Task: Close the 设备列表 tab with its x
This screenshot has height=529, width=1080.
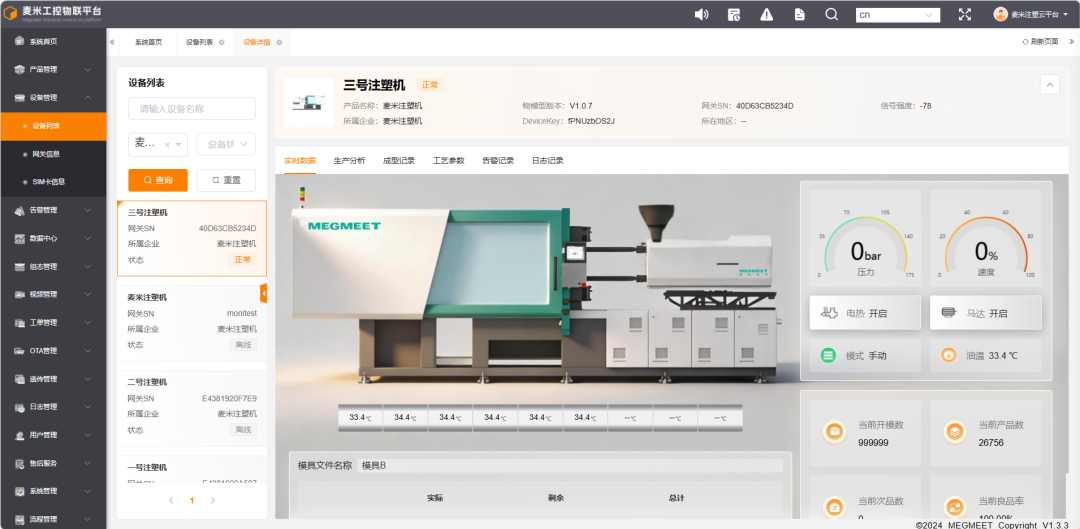Action: coord(221,42)
